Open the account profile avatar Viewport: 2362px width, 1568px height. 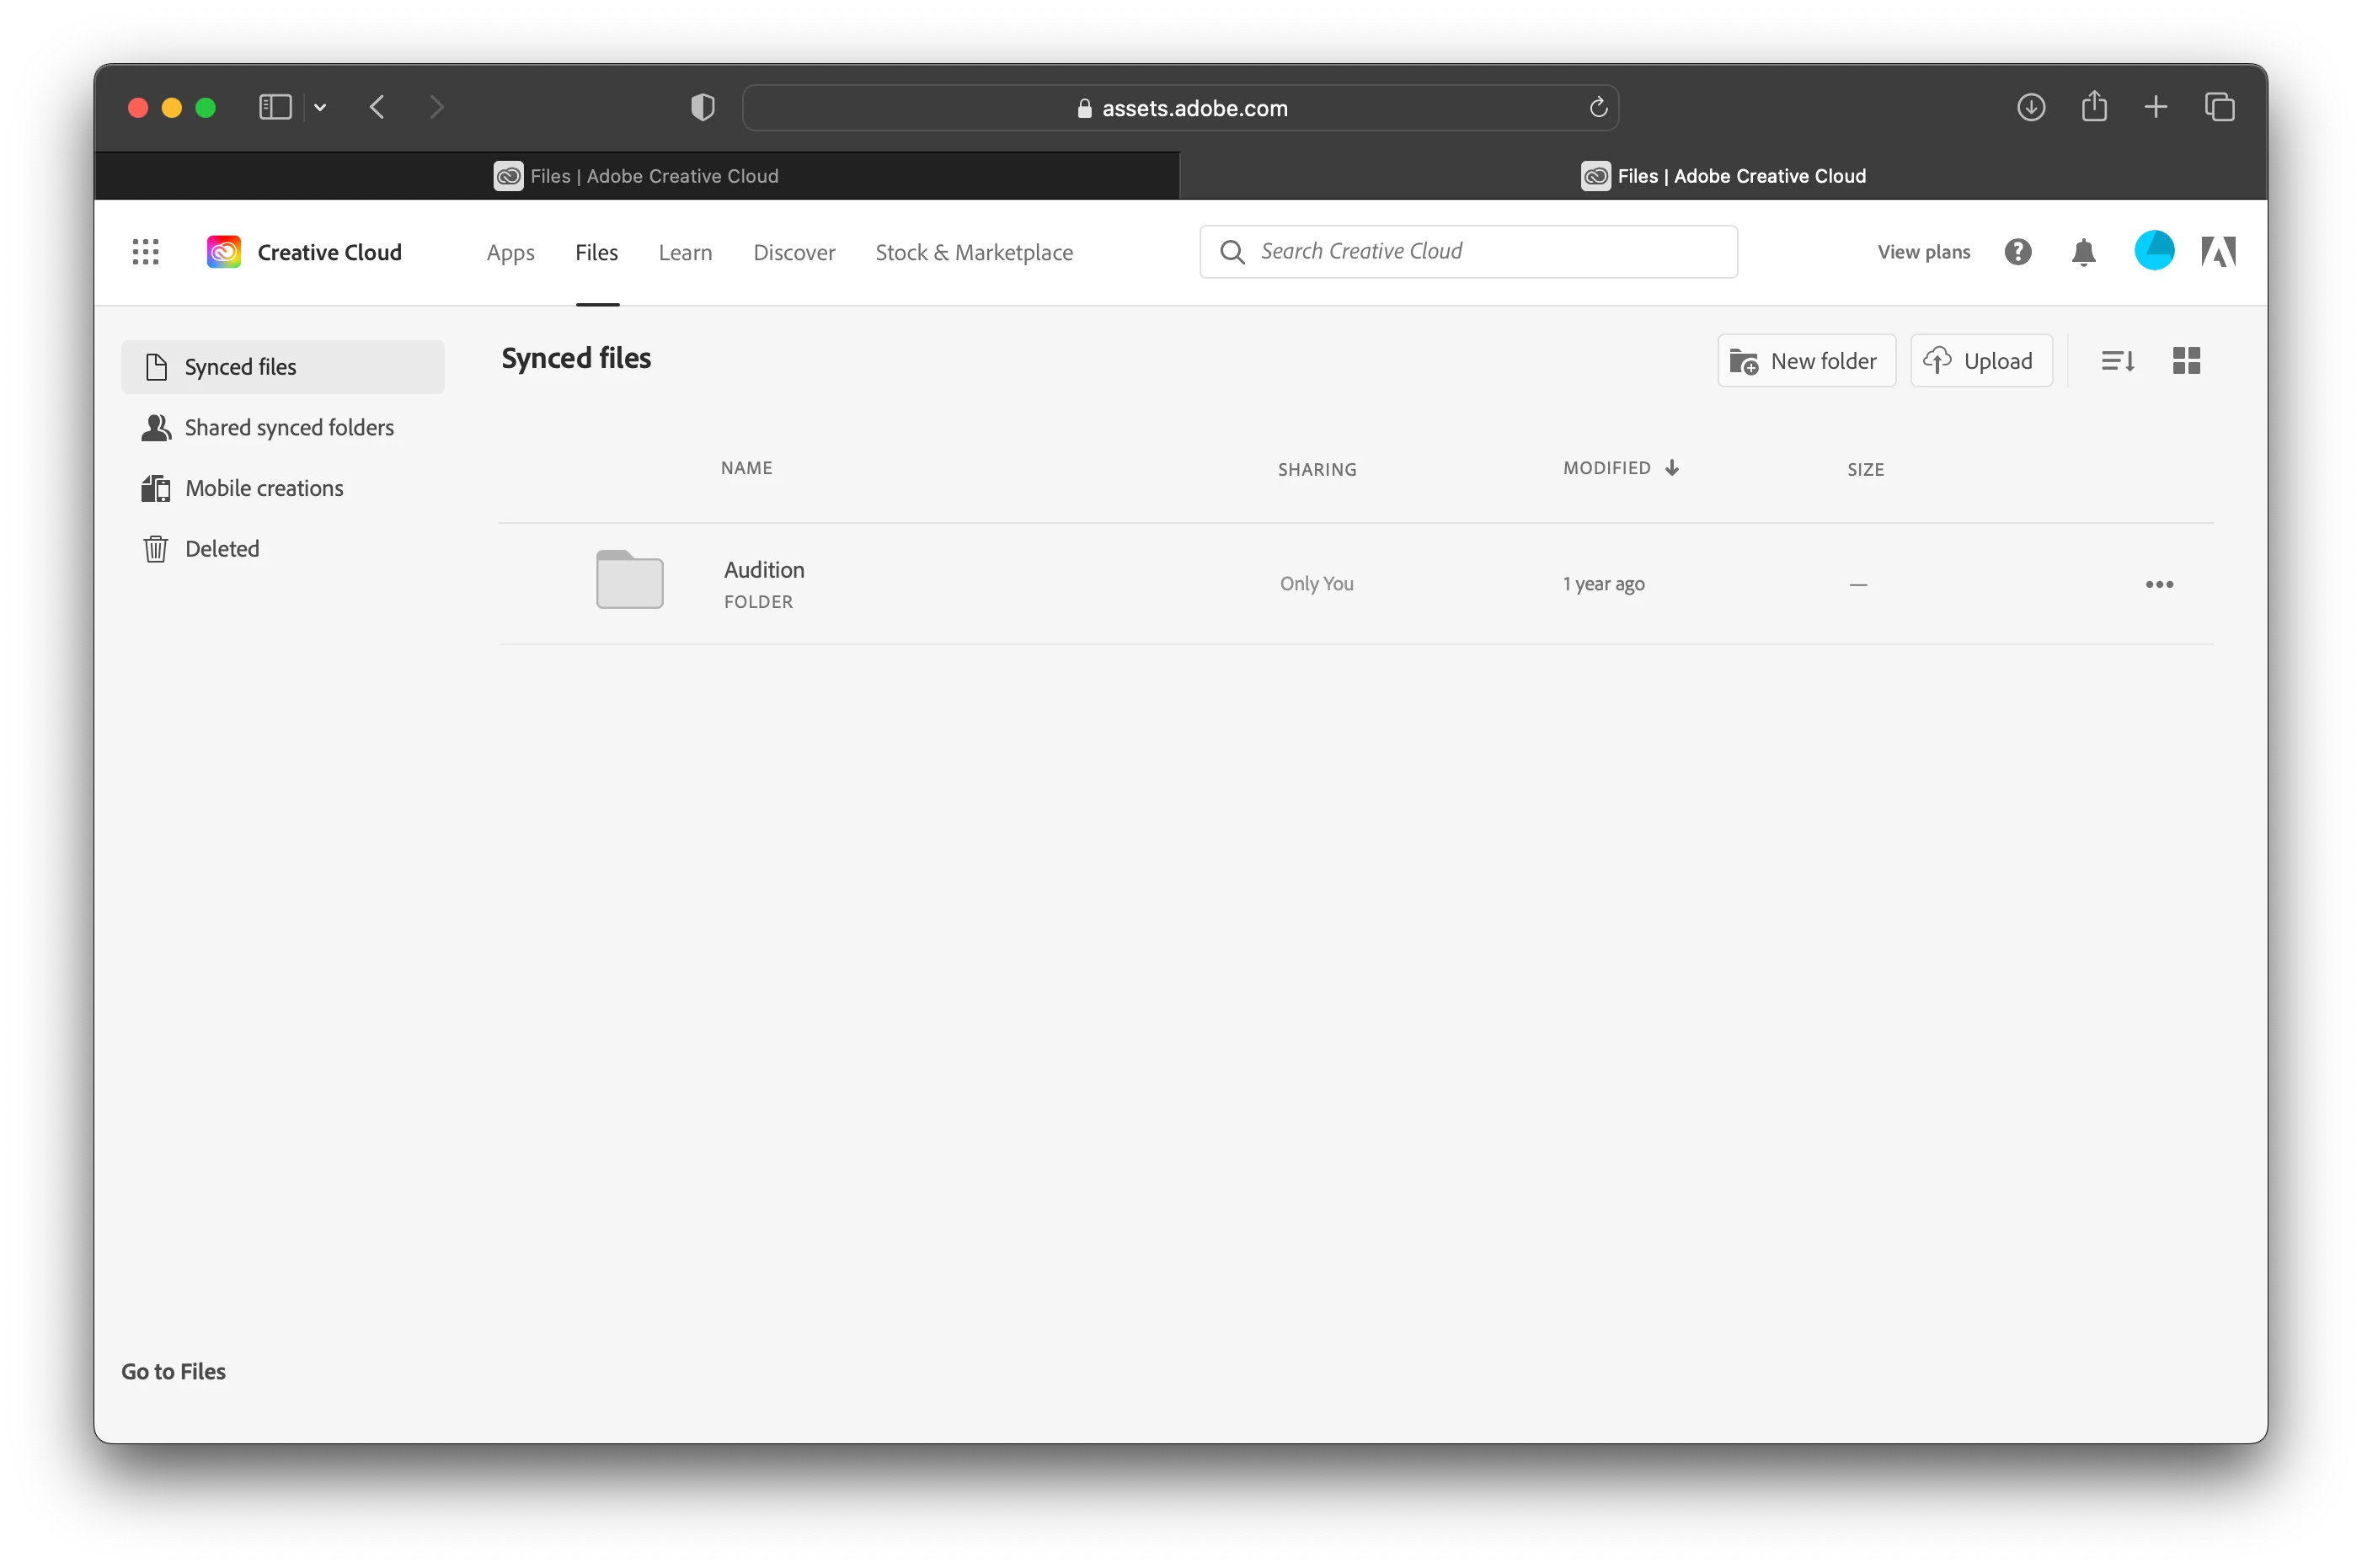[2153, 251]
